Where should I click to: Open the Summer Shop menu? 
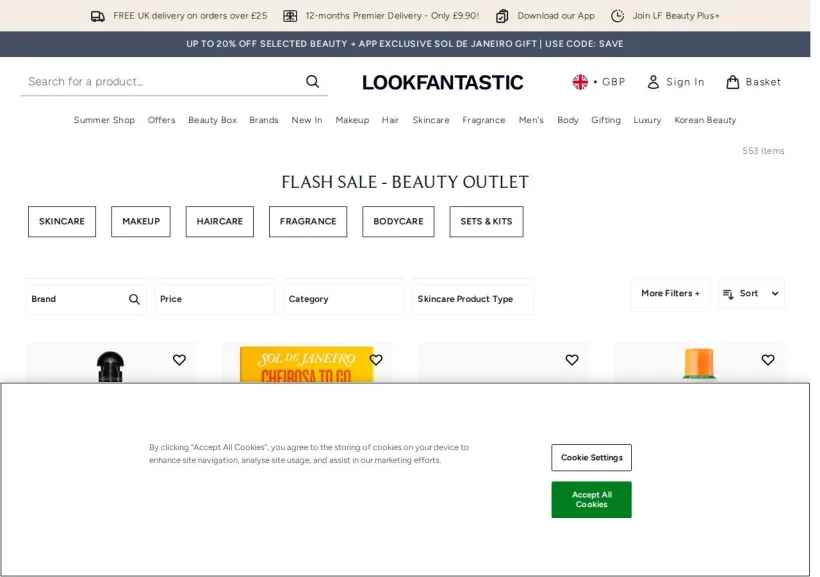coord(104,120)
